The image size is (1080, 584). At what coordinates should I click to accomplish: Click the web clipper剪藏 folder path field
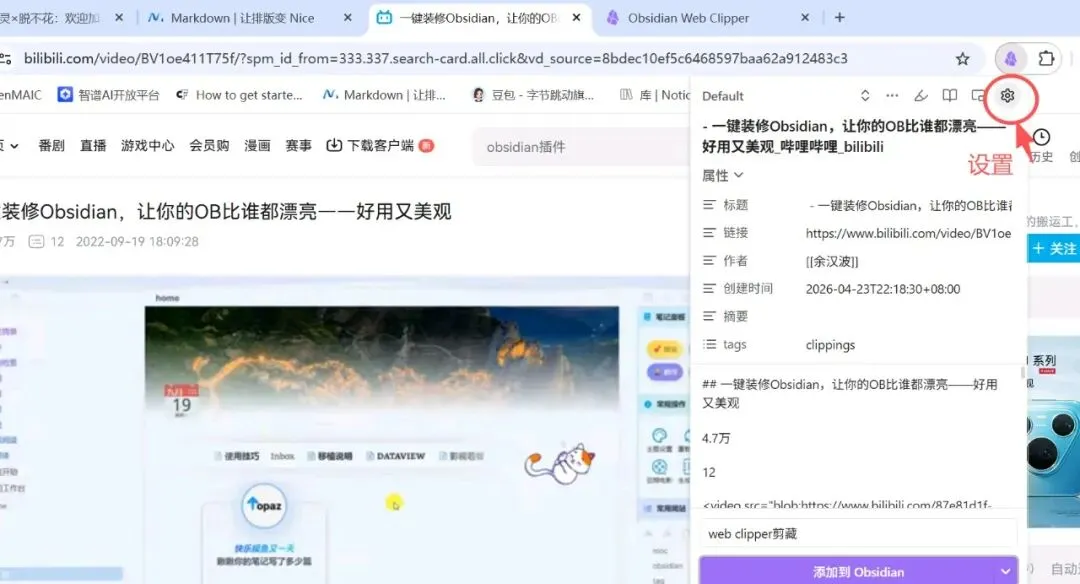click(858, 534)
